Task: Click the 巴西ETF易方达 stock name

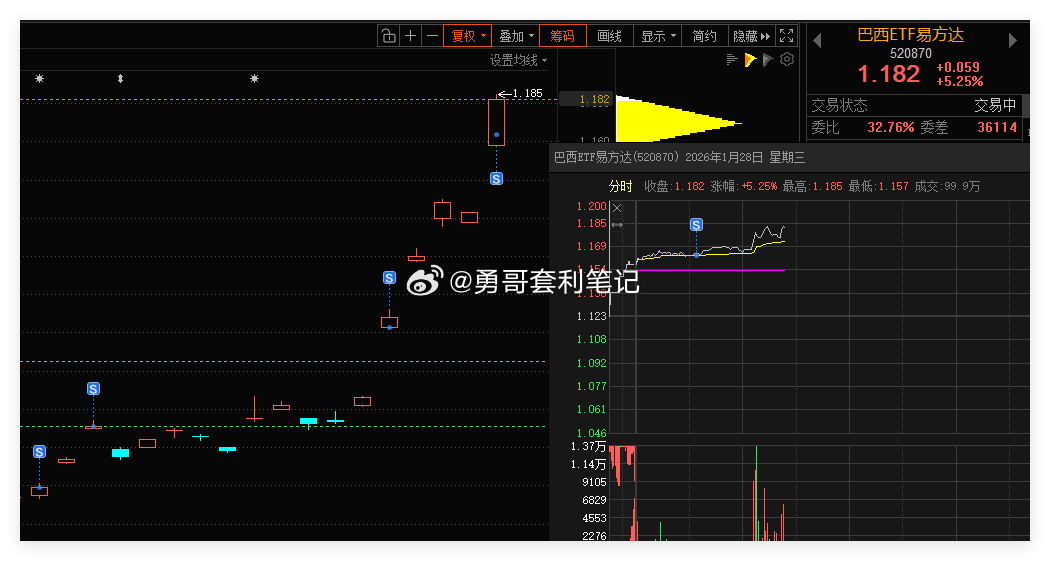Action: (910, 35)
